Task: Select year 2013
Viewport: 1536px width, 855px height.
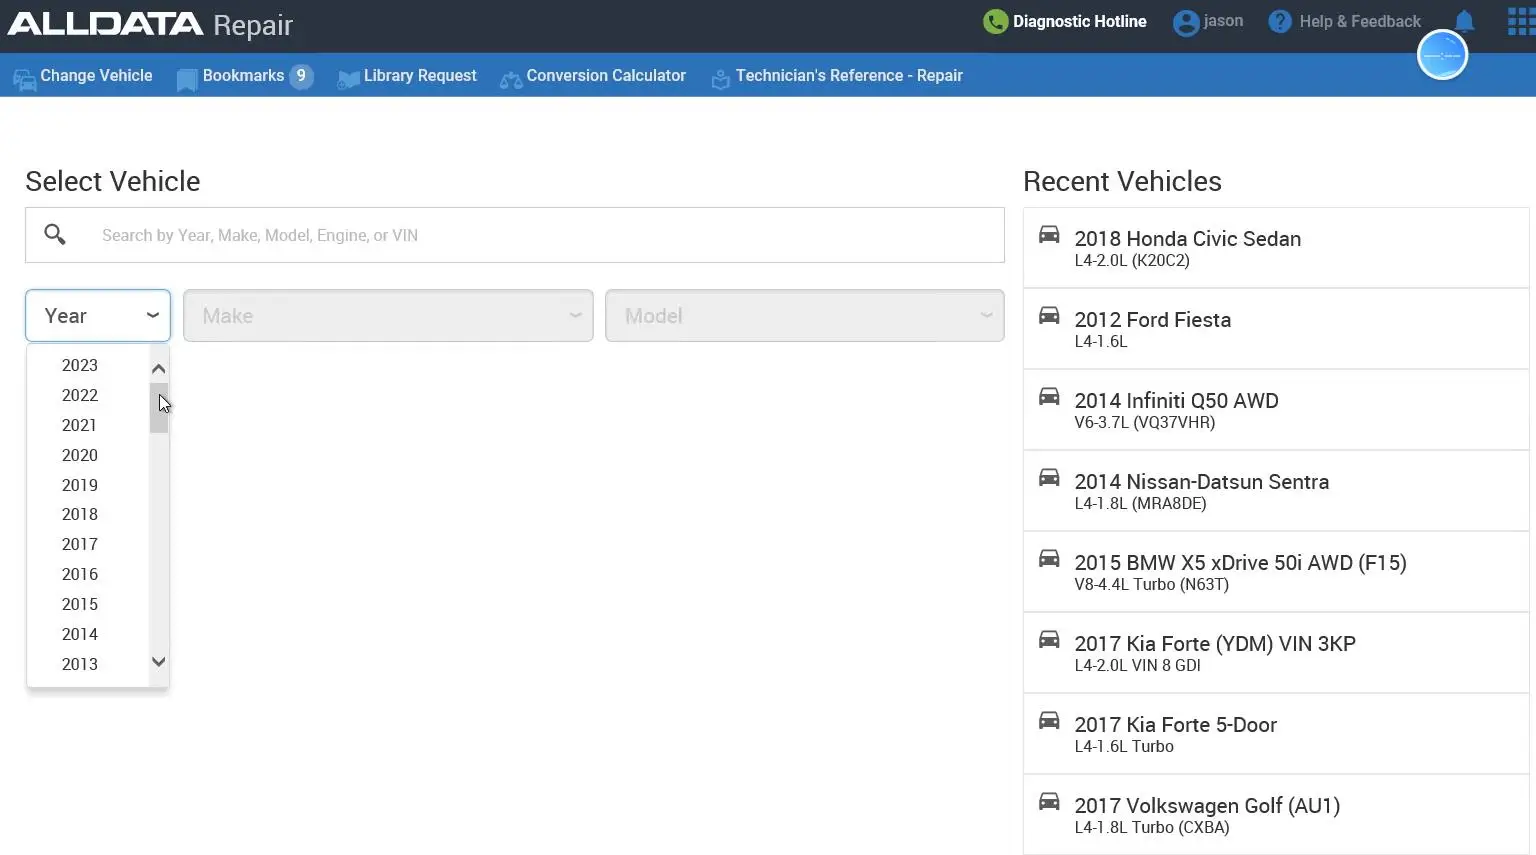Action: click(x=80, y=664)
